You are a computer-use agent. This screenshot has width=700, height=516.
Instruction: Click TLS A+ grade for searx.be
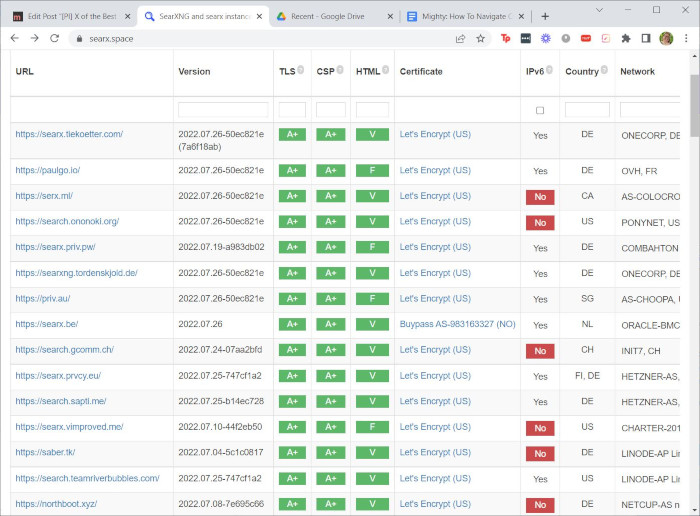(292, 325)
